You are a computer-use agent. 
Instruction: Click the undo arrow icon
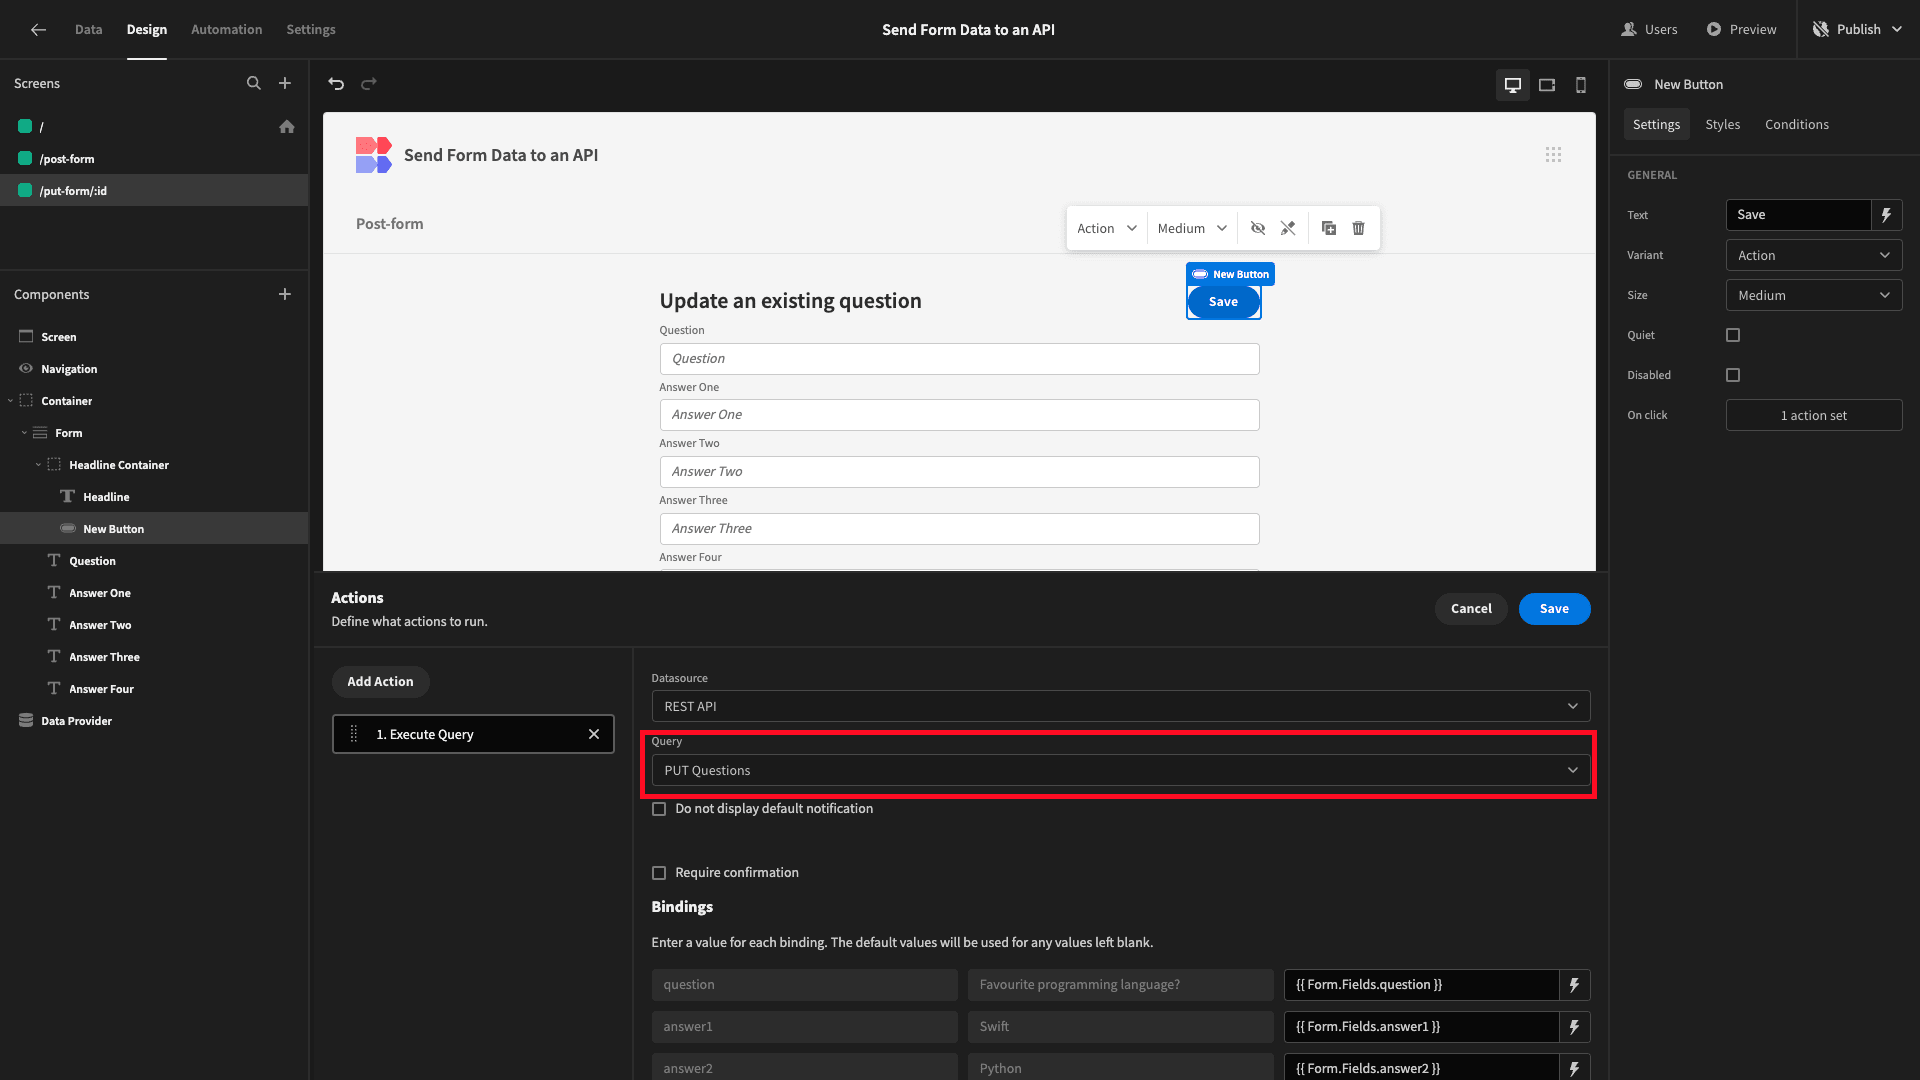point(336,83)
